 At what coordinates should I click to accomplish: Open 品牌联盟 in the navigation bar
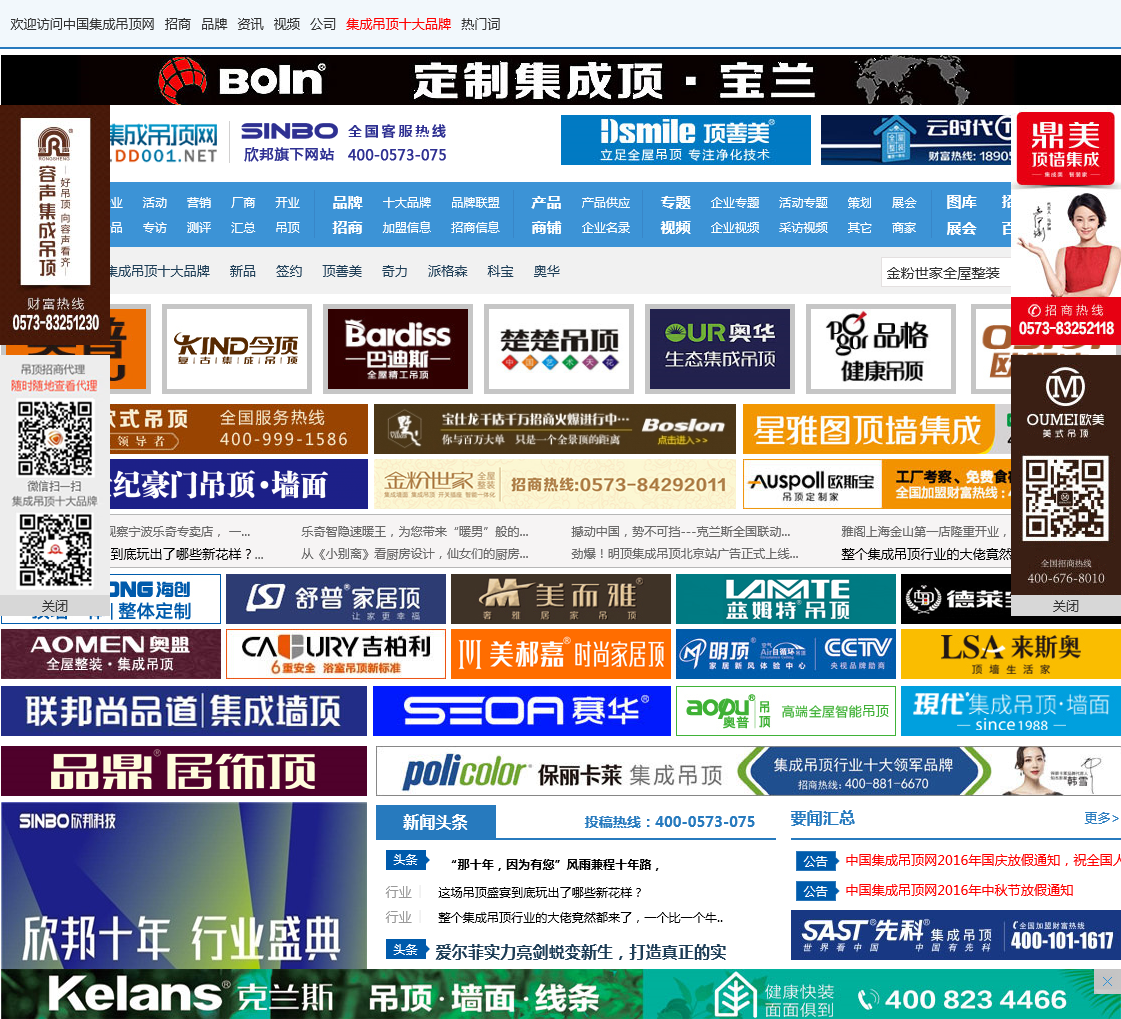[475, 203]
